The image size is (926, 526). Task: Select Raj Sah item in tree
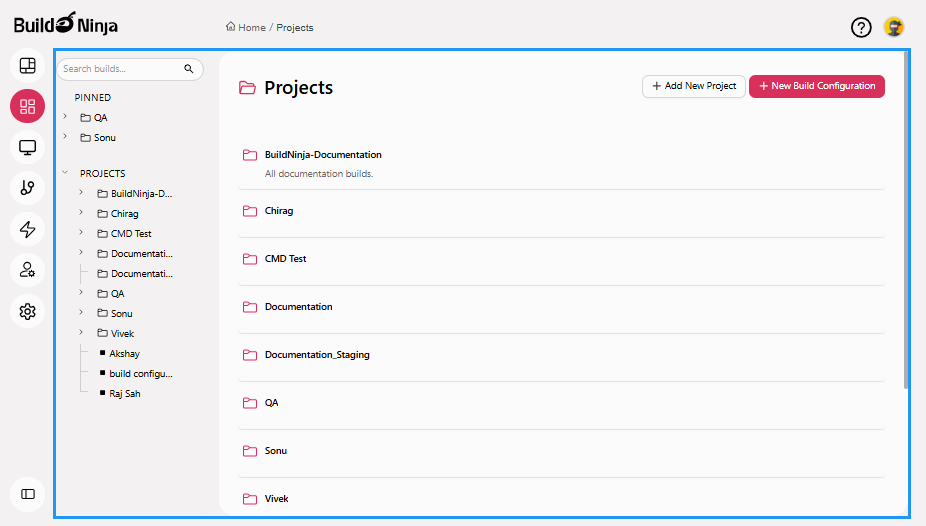point(125,394)
